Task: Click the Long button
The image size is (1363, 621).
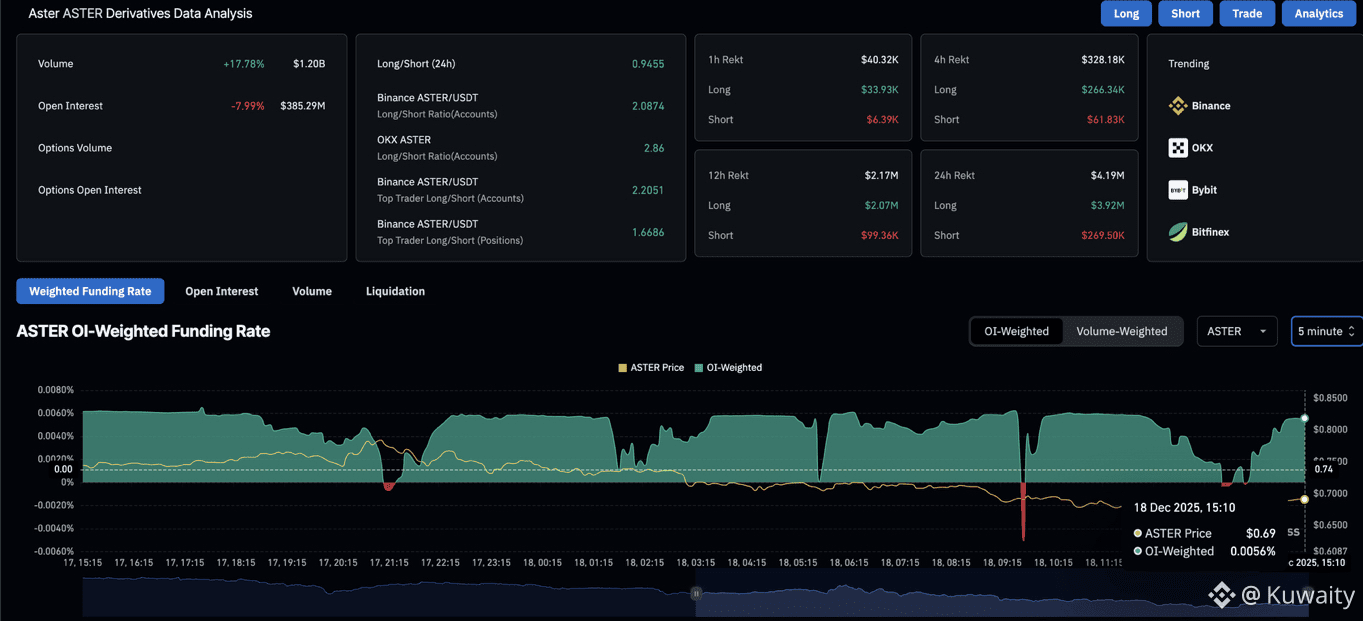Action: point(1126,13)
